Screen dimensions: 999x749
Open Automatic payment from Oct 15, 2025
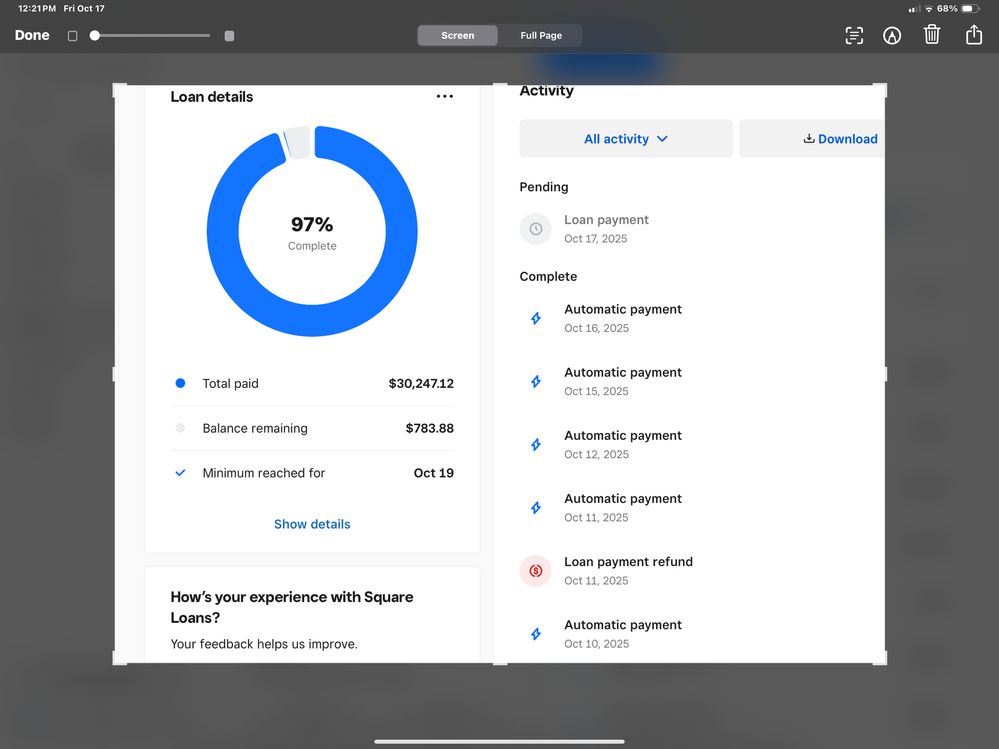622,381
